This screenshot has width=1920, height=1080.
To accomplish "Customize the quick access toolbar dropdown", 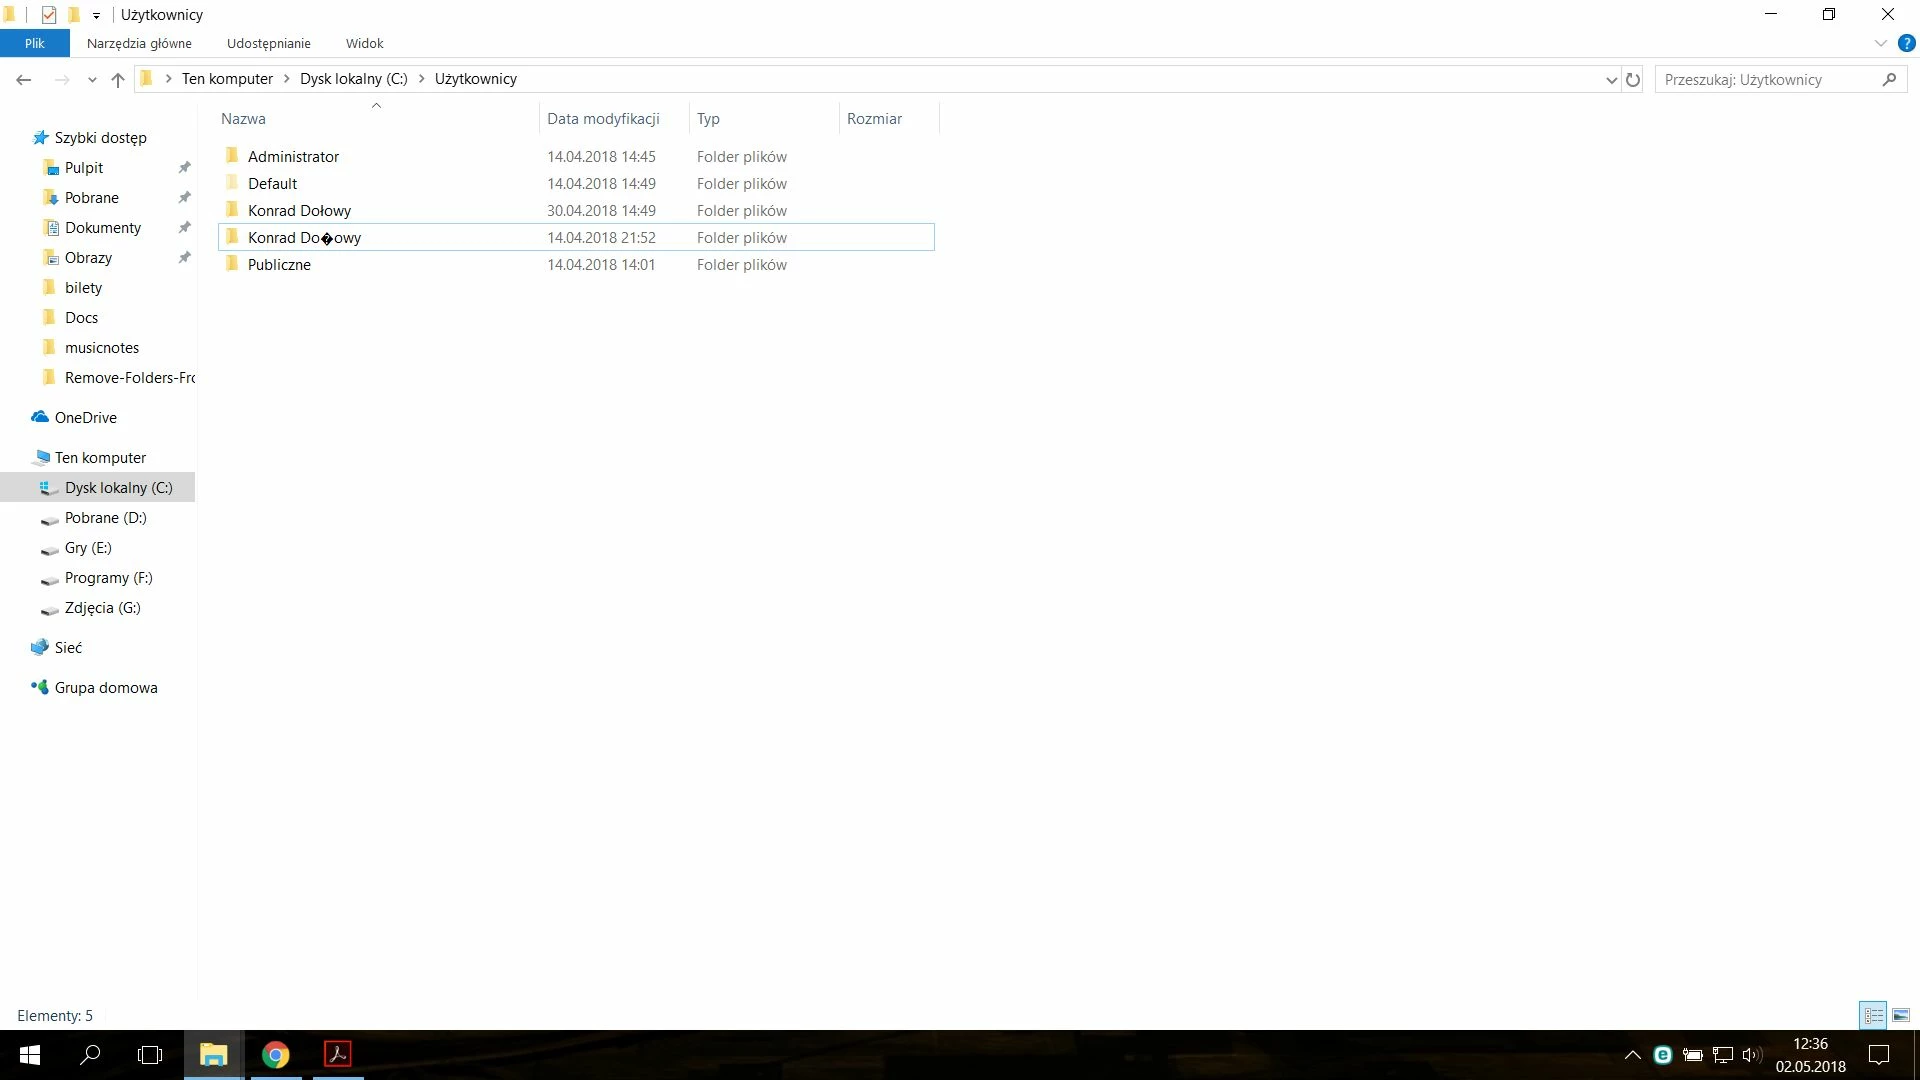I will (x=96, y=16).
